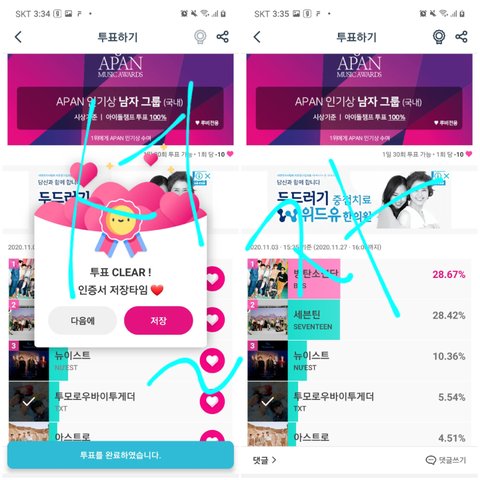The width and height of the screenshot is (480, 480).
Task: Tap the back arrow on right screen
Action: point(257,37)
